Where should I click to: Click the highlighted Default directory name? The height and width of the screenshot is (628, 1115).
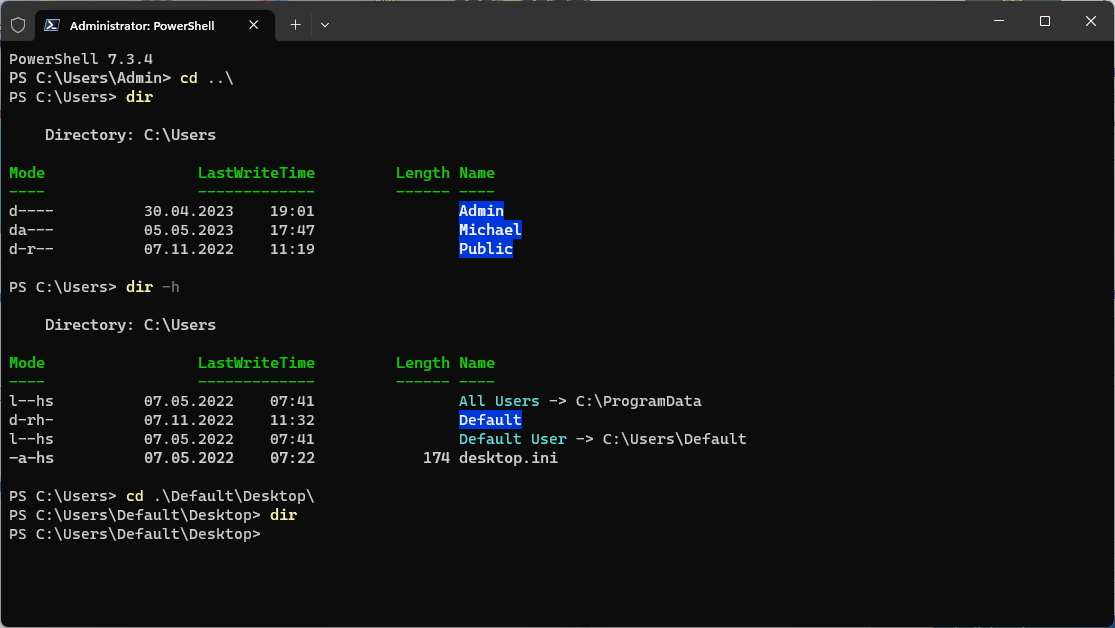coord(490,420)
